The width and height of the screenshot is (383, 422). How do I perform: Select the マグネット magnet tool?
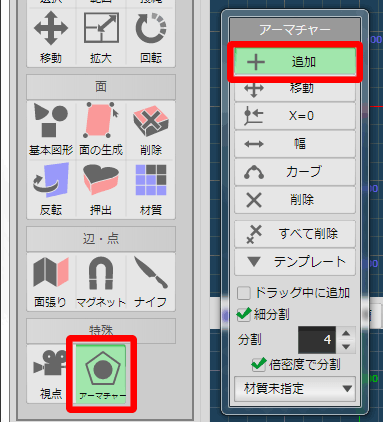(x=101, y=282)
